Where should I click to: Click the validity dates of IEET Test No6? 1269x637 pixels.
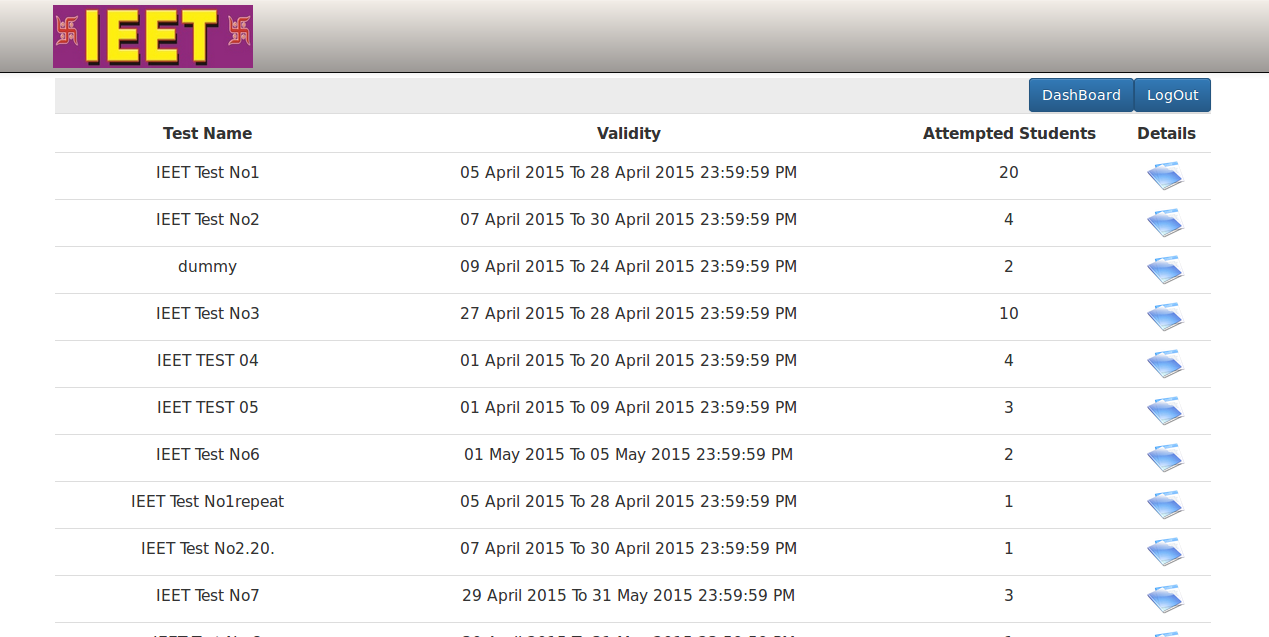tap(628, 455)
